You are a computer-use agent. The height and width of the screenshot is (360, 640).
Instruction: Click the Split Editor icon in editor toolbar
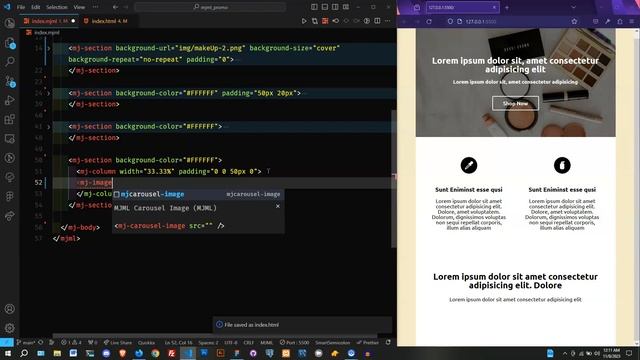click(x=377, y=21)
